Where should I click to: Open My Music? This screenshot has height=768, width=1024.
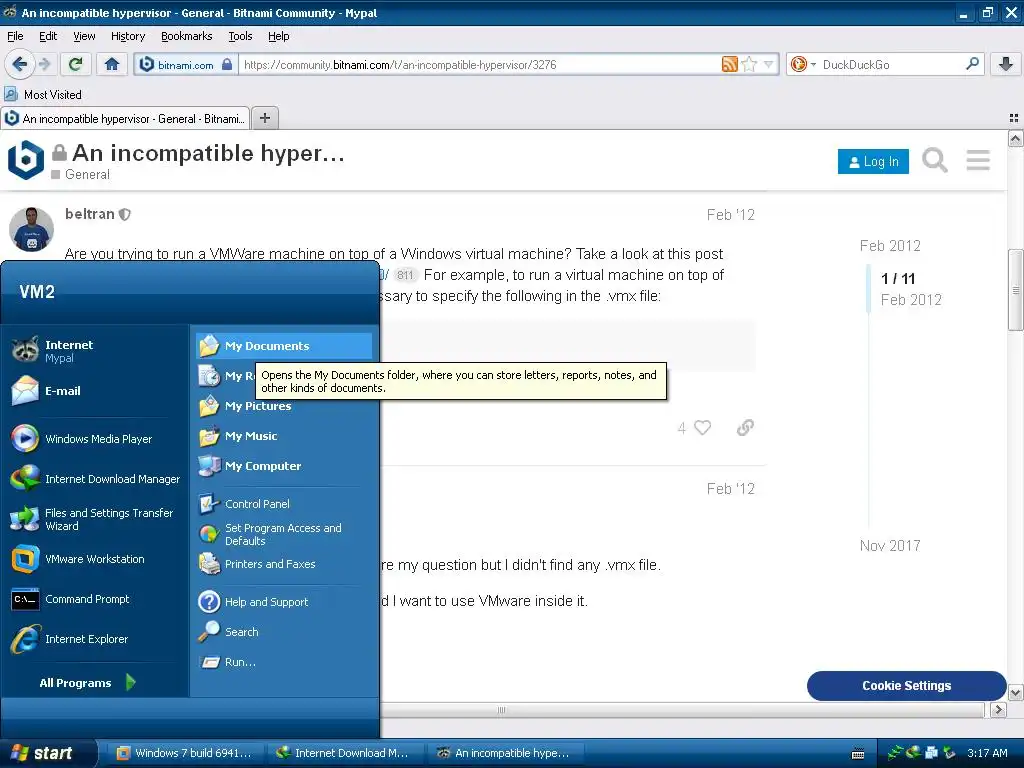click(284, 436)
